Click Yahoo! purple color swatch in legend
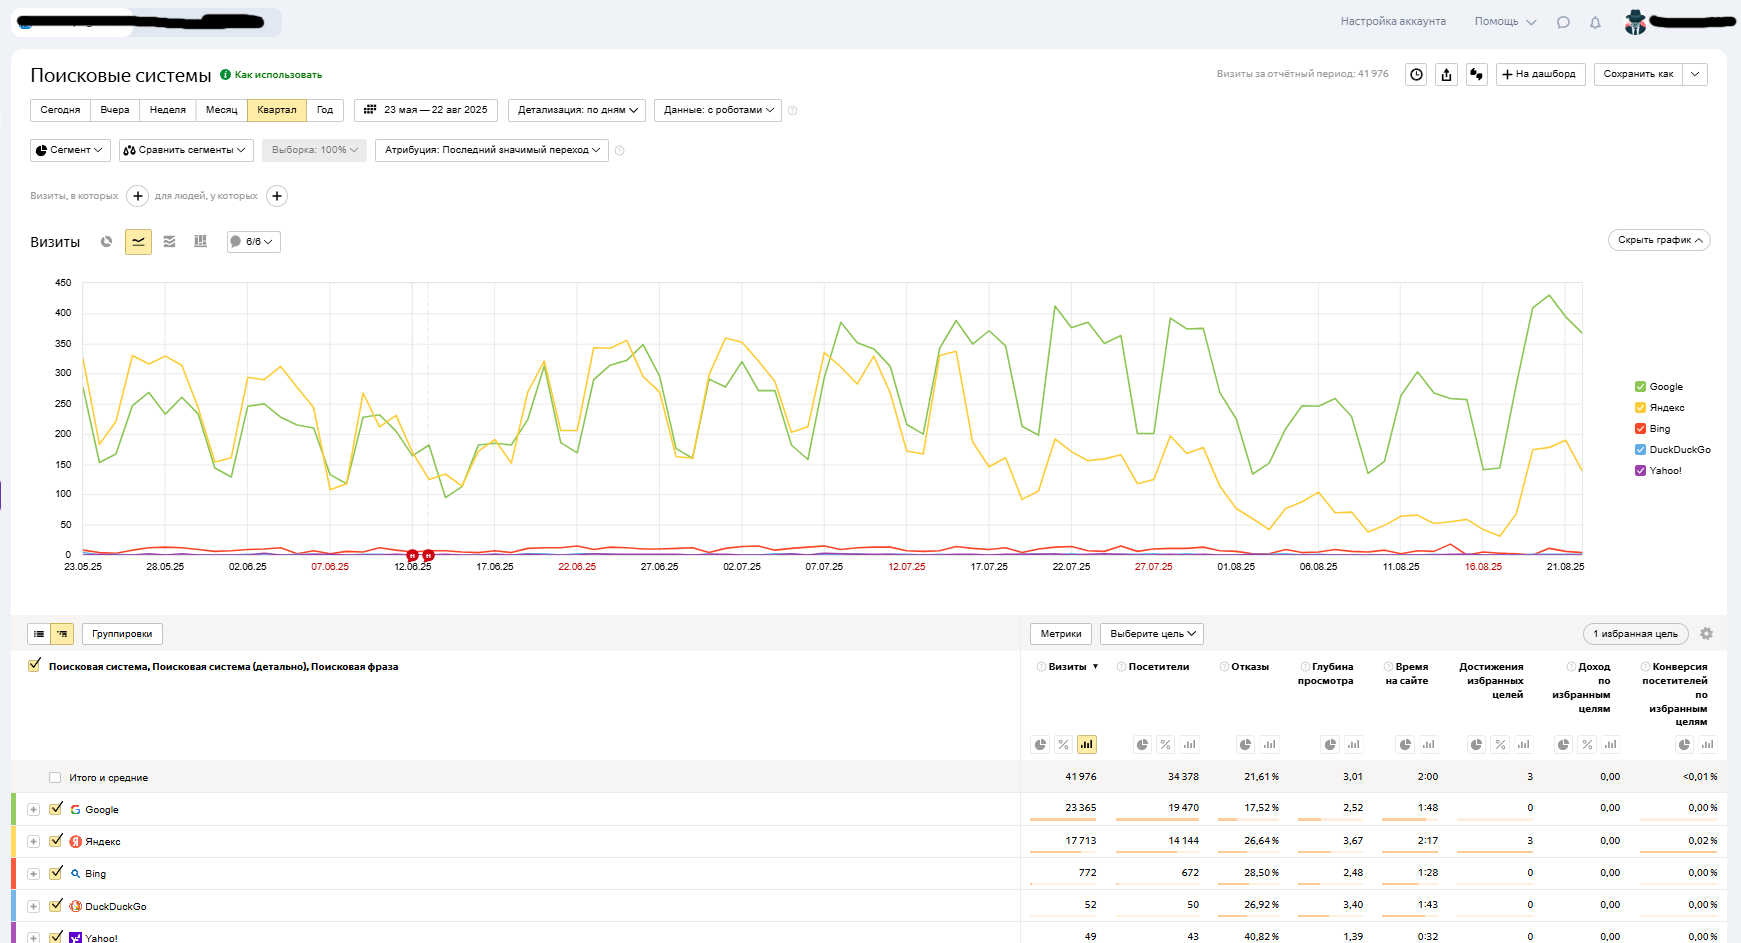Viewport: 1741px width, 943px height. pos(1640,471)
